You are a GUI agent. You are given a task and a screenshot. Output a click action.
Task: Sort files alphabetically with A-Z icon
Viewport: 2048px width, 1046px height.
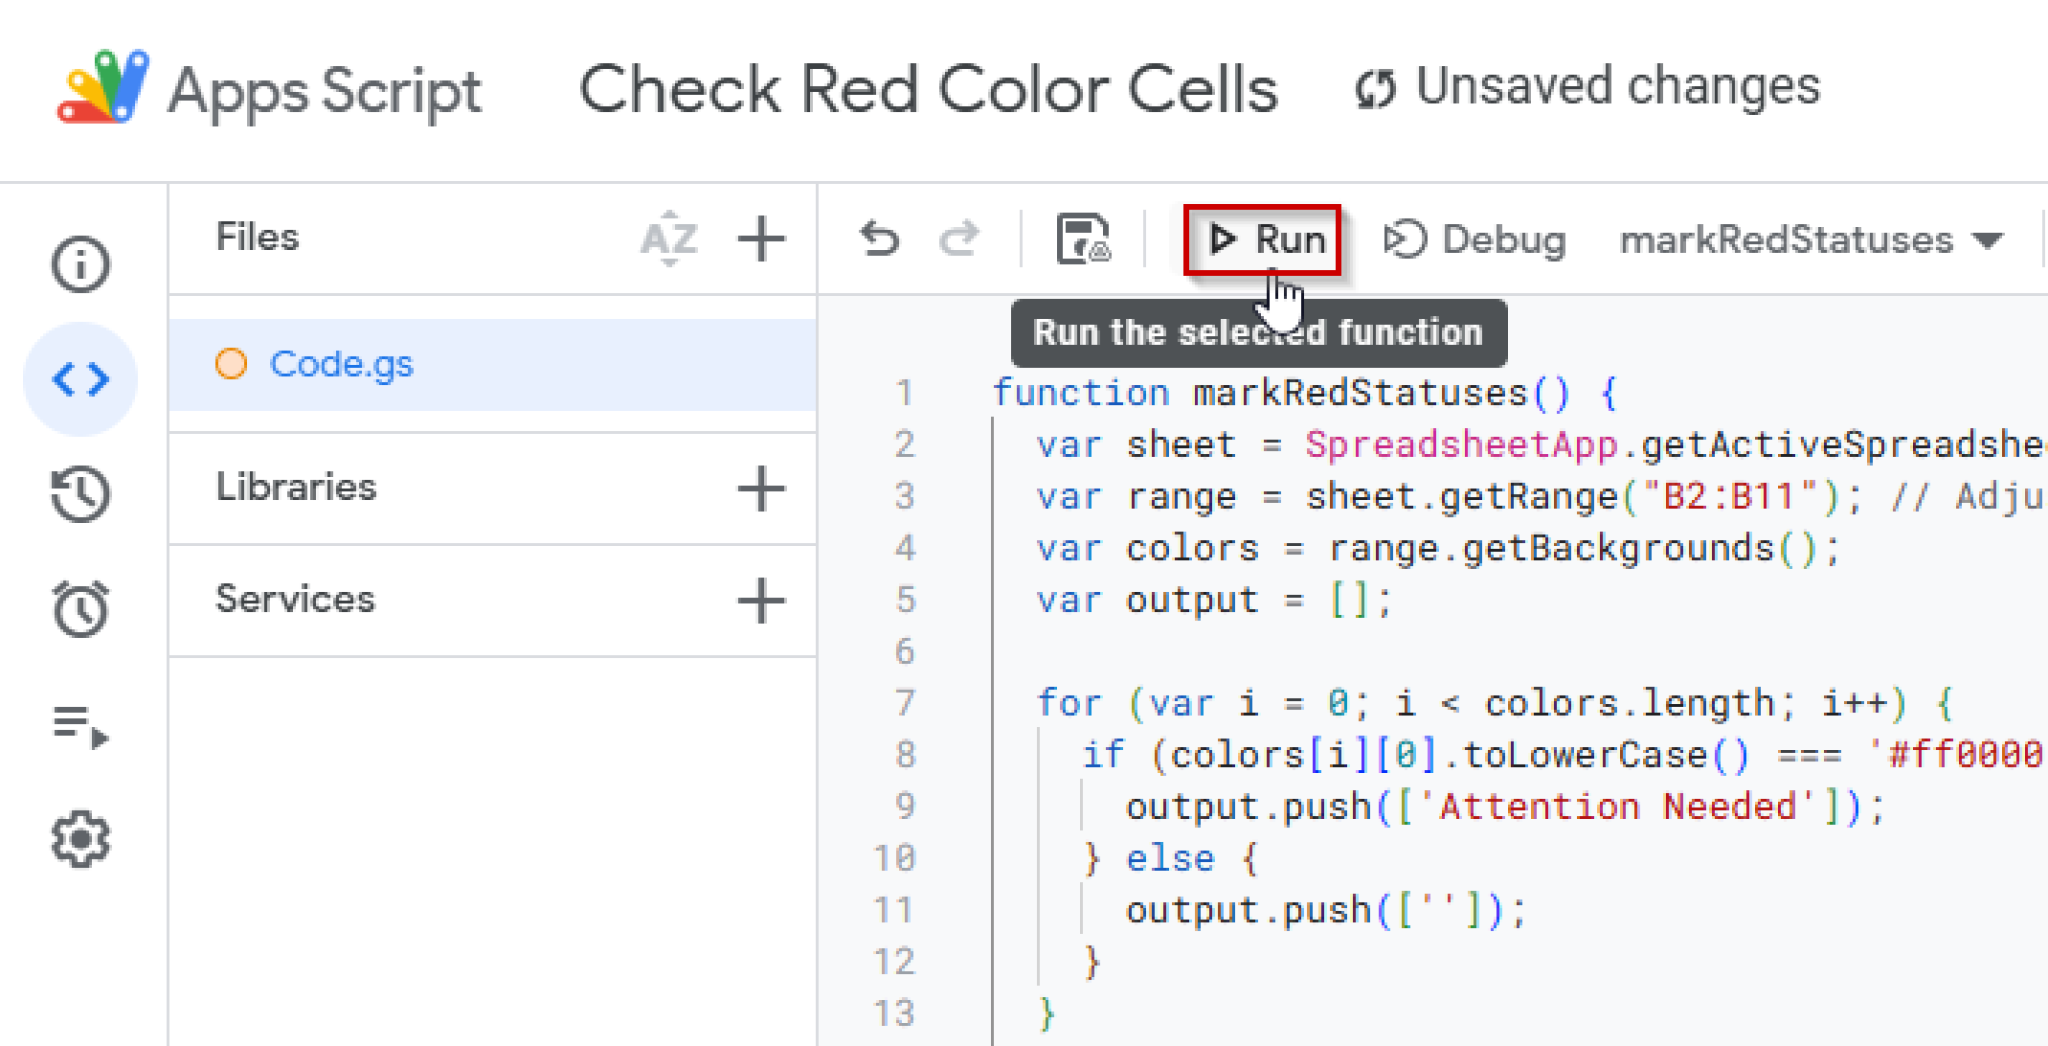point(667,238)
